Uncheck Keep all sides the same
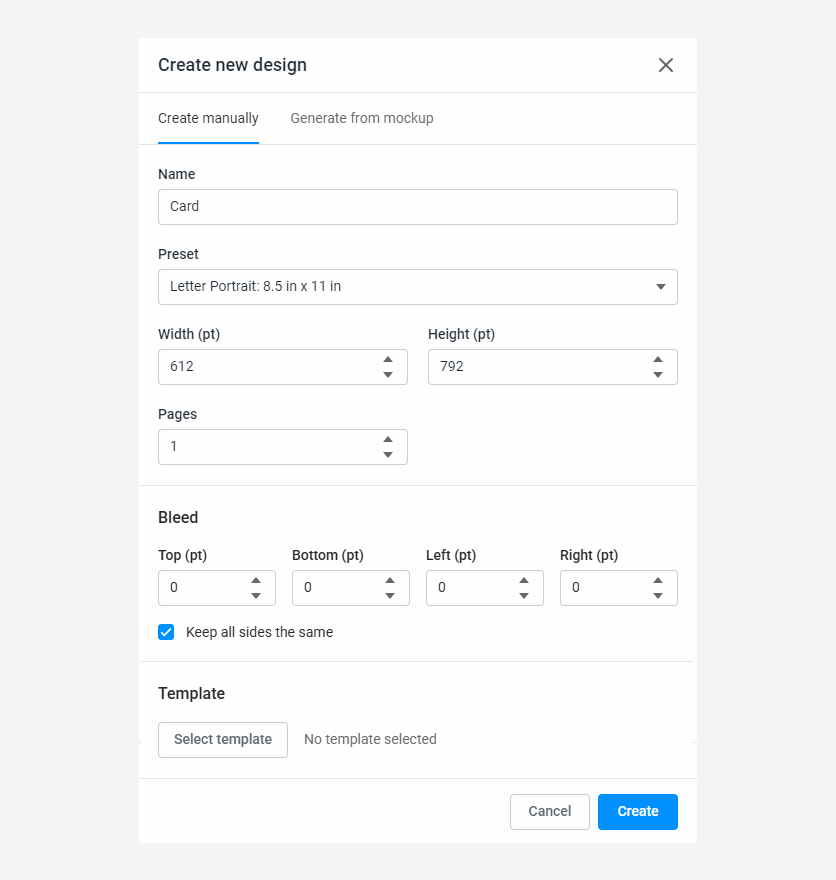The height and width of the screenshot is (880, 836). click(166, 632)
